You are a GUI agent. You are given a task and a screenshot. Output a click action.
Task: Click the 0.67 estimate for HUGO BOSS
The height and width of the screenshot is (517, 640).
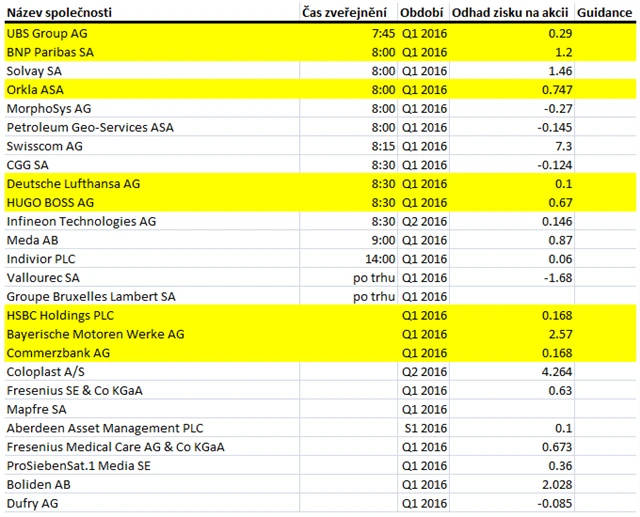pyautogui.click(x=560, y=202)
